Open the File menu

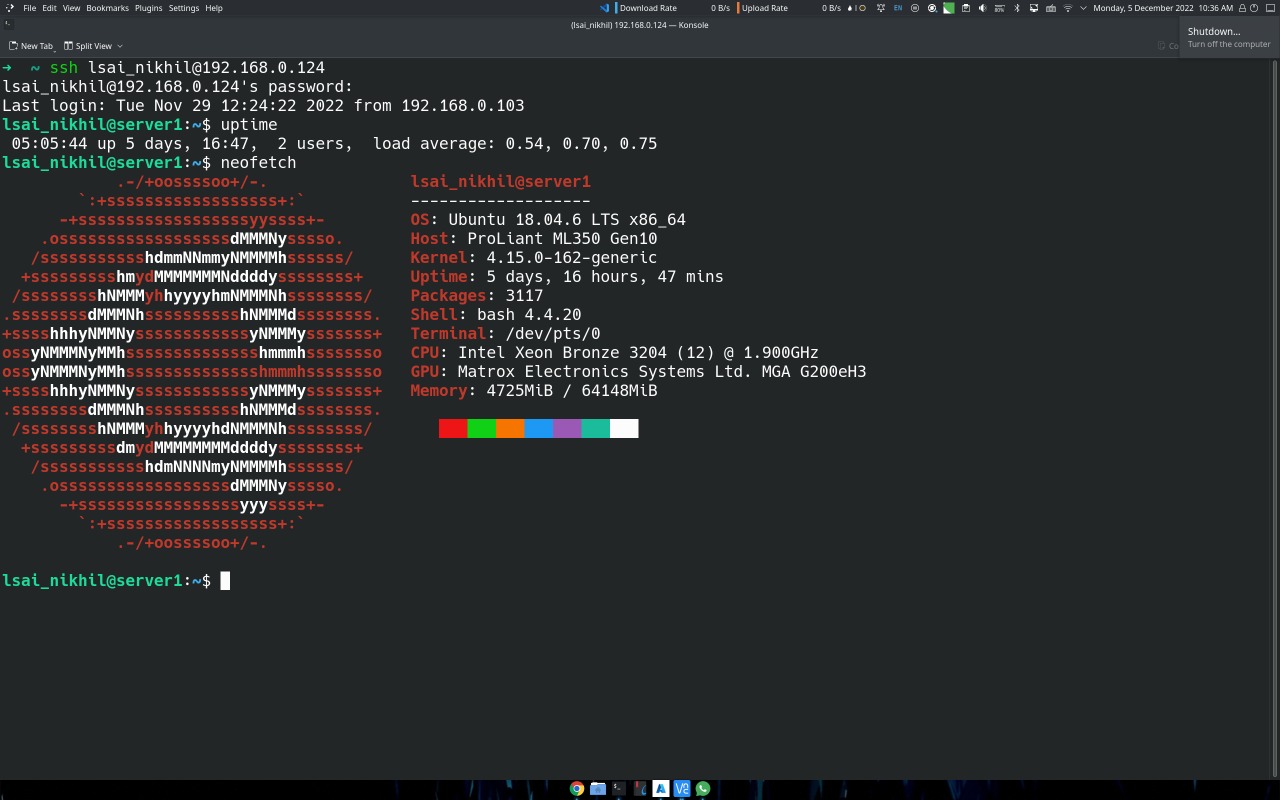29,8
